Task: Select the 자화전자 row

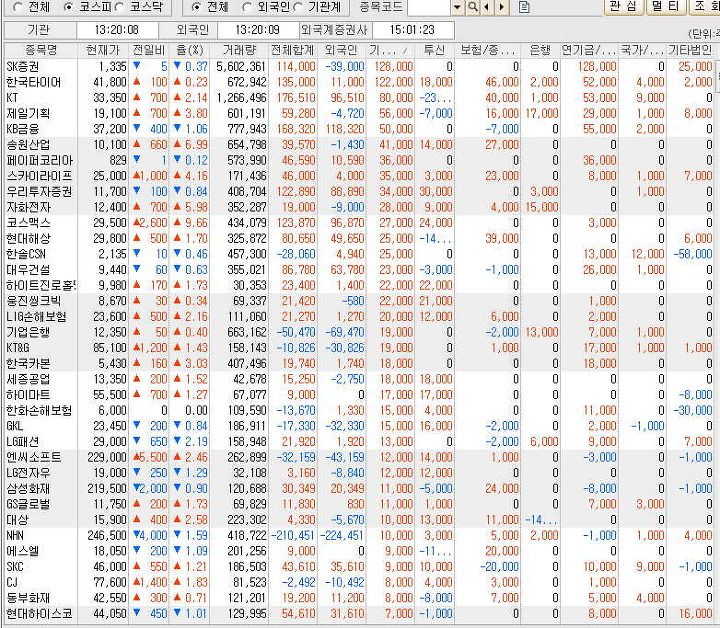Action: point(359,207)
